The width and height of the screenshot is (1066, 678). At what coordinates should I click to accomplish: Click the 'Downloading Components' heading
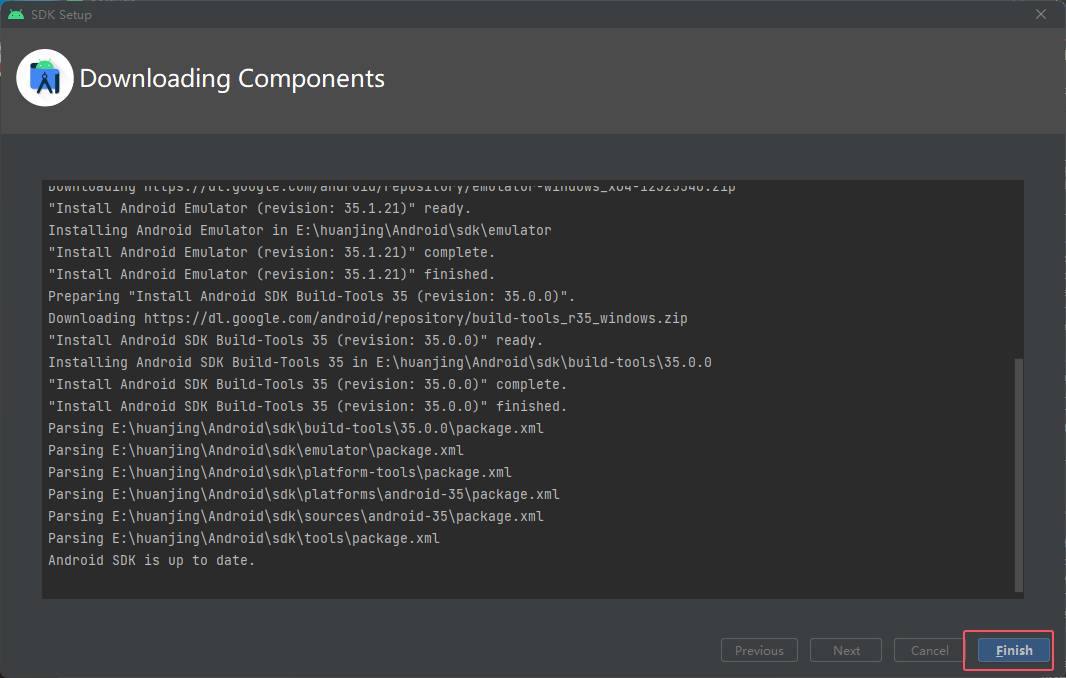coord(232,79)
